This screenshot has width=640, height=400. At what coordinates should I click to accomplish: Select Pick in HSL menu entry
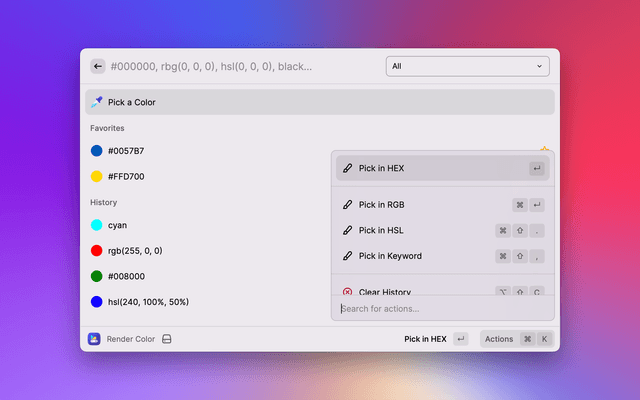[381, 230]
